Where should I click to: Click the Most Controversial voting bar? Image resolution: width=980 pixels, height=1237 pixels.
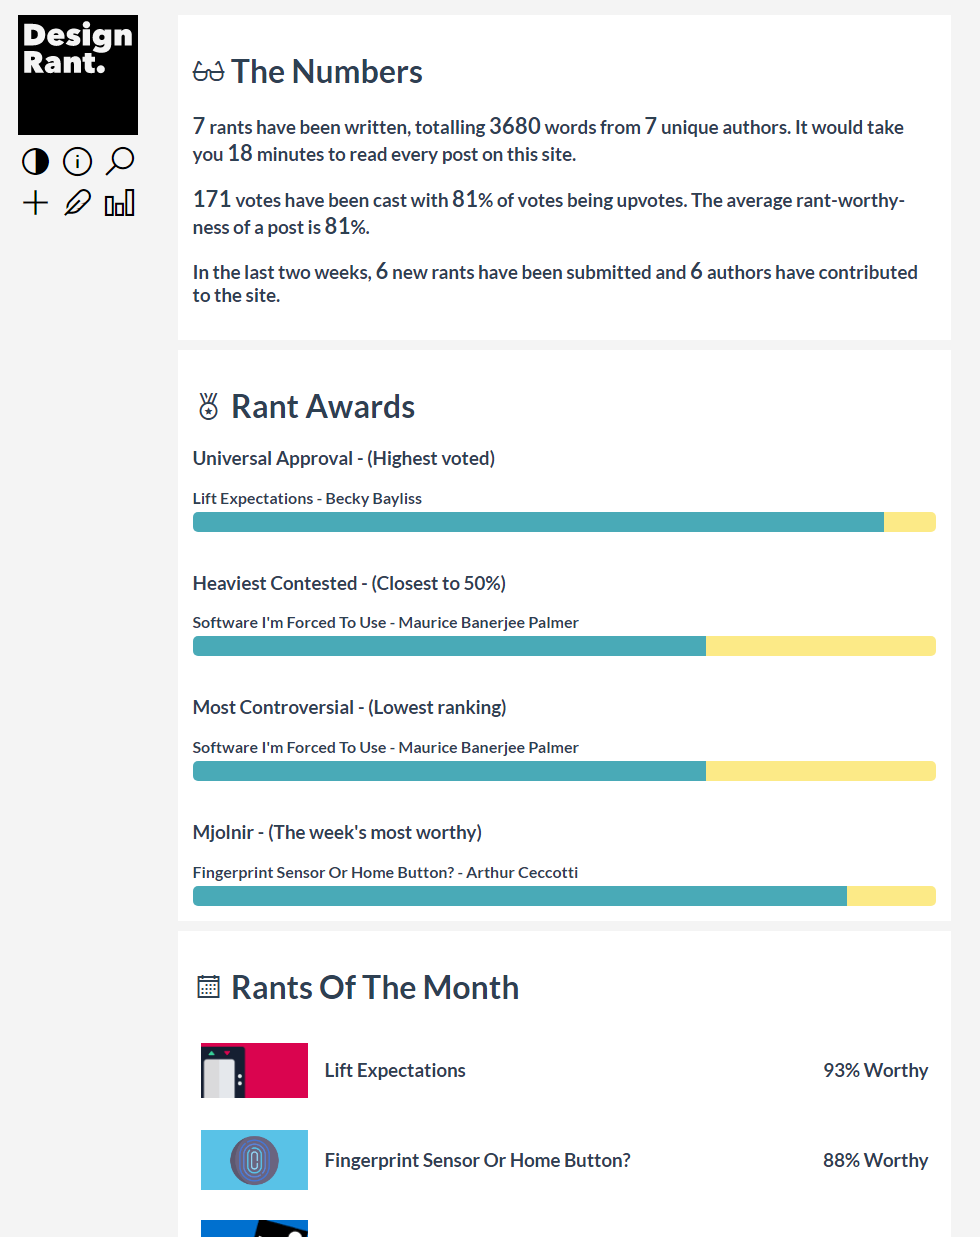pos(564,771)
